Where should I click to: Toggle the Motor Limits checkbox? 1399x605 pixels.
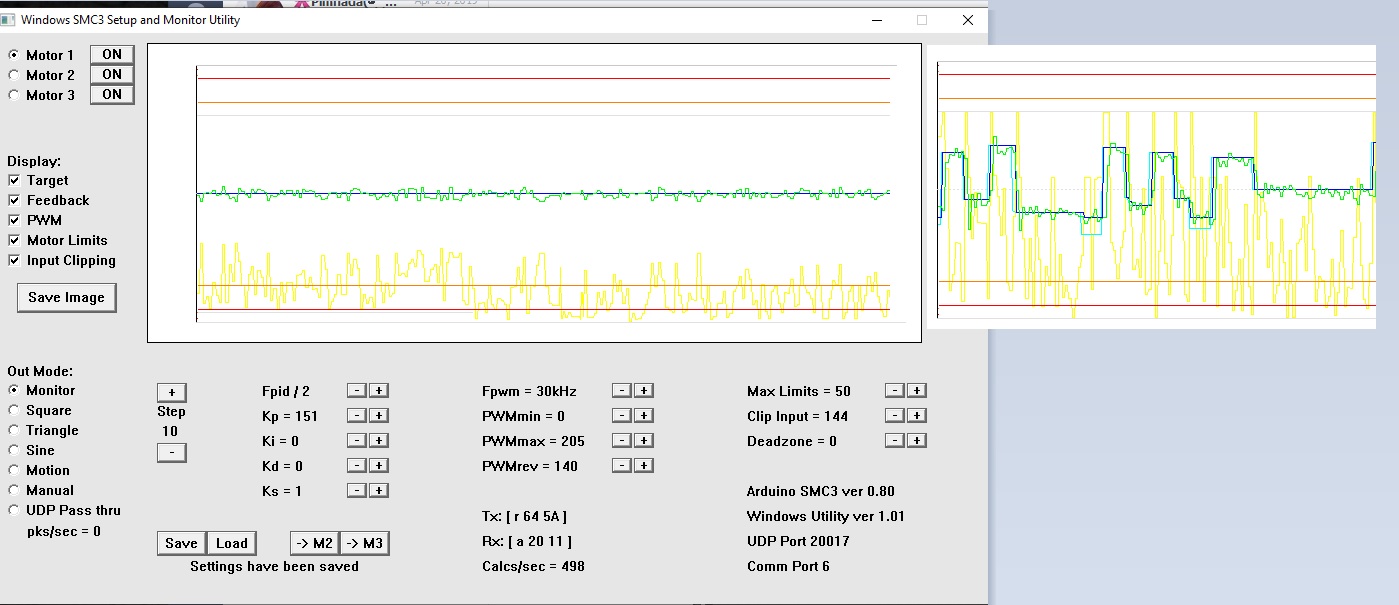pos(14,241)
